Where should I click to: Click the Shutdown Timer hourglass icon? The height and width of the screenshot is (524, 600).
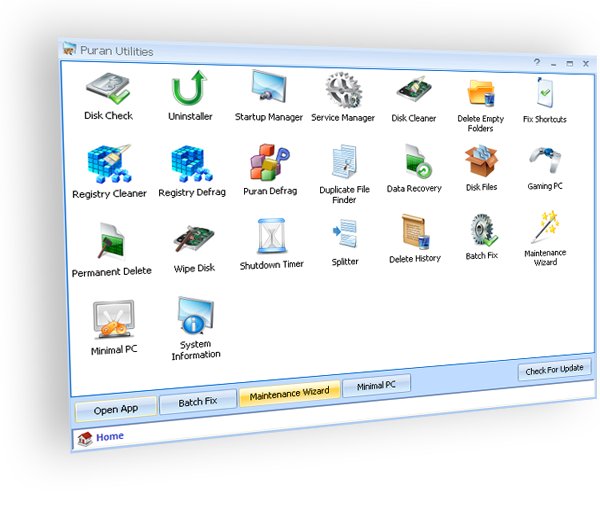click(271, 236)
